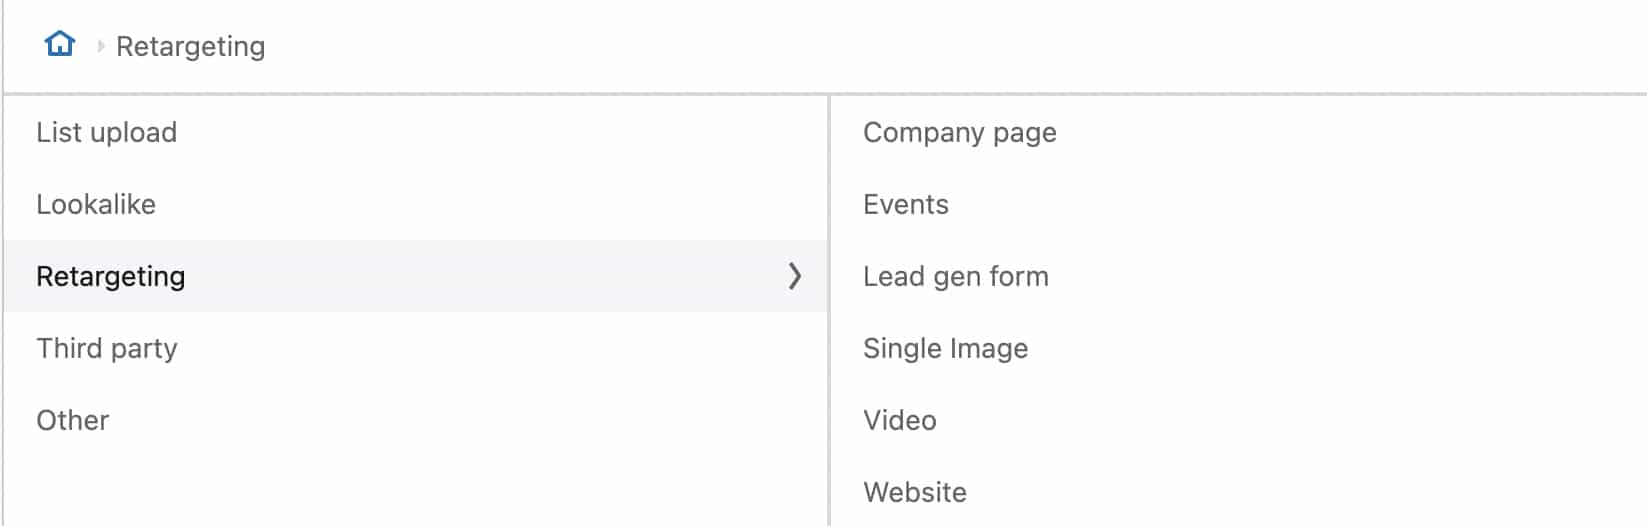Pick the Lead gen form option
Image resolution: width=1647 pixels, height=526 pixels.
(1239, 276)
